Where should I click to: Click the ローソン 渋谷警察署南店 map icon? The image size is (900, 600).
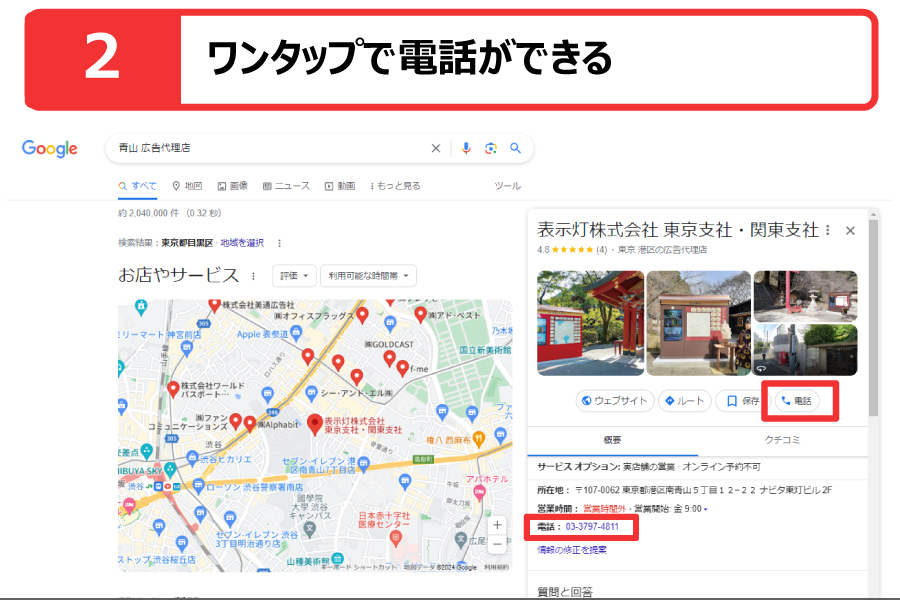[x=199, y=486]
